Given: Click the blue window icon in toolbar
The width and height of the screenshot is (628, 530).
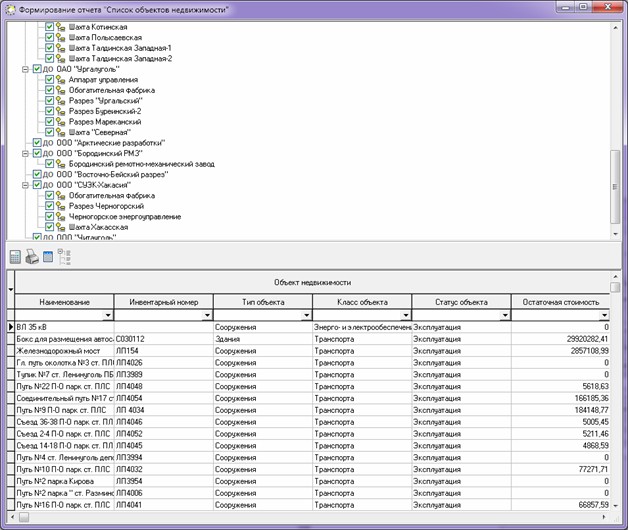Looking at the screenshot, I should 48,257.
